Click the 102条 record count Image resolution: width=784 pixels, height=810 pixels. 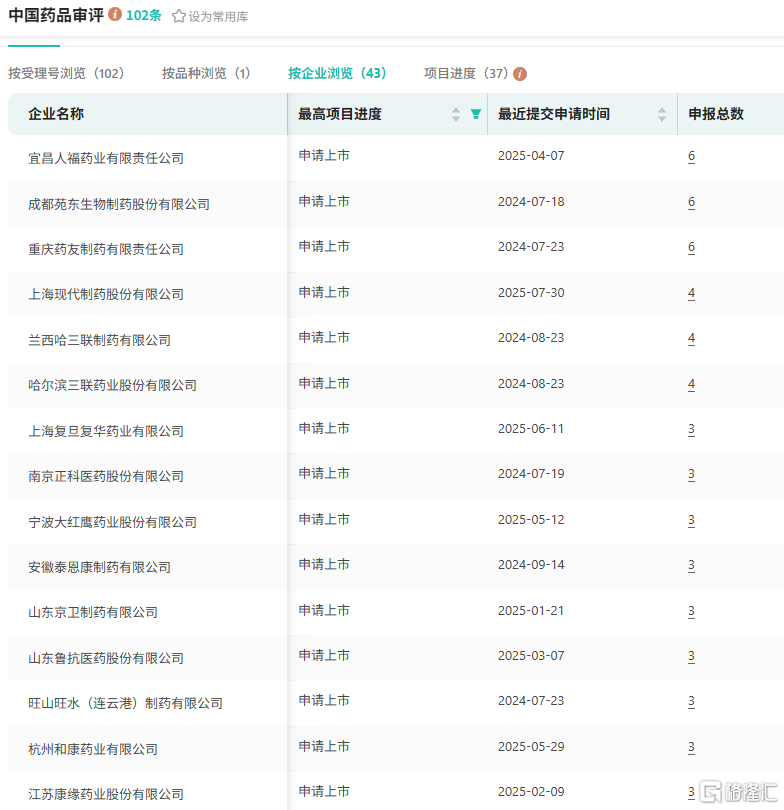(144, 15)
